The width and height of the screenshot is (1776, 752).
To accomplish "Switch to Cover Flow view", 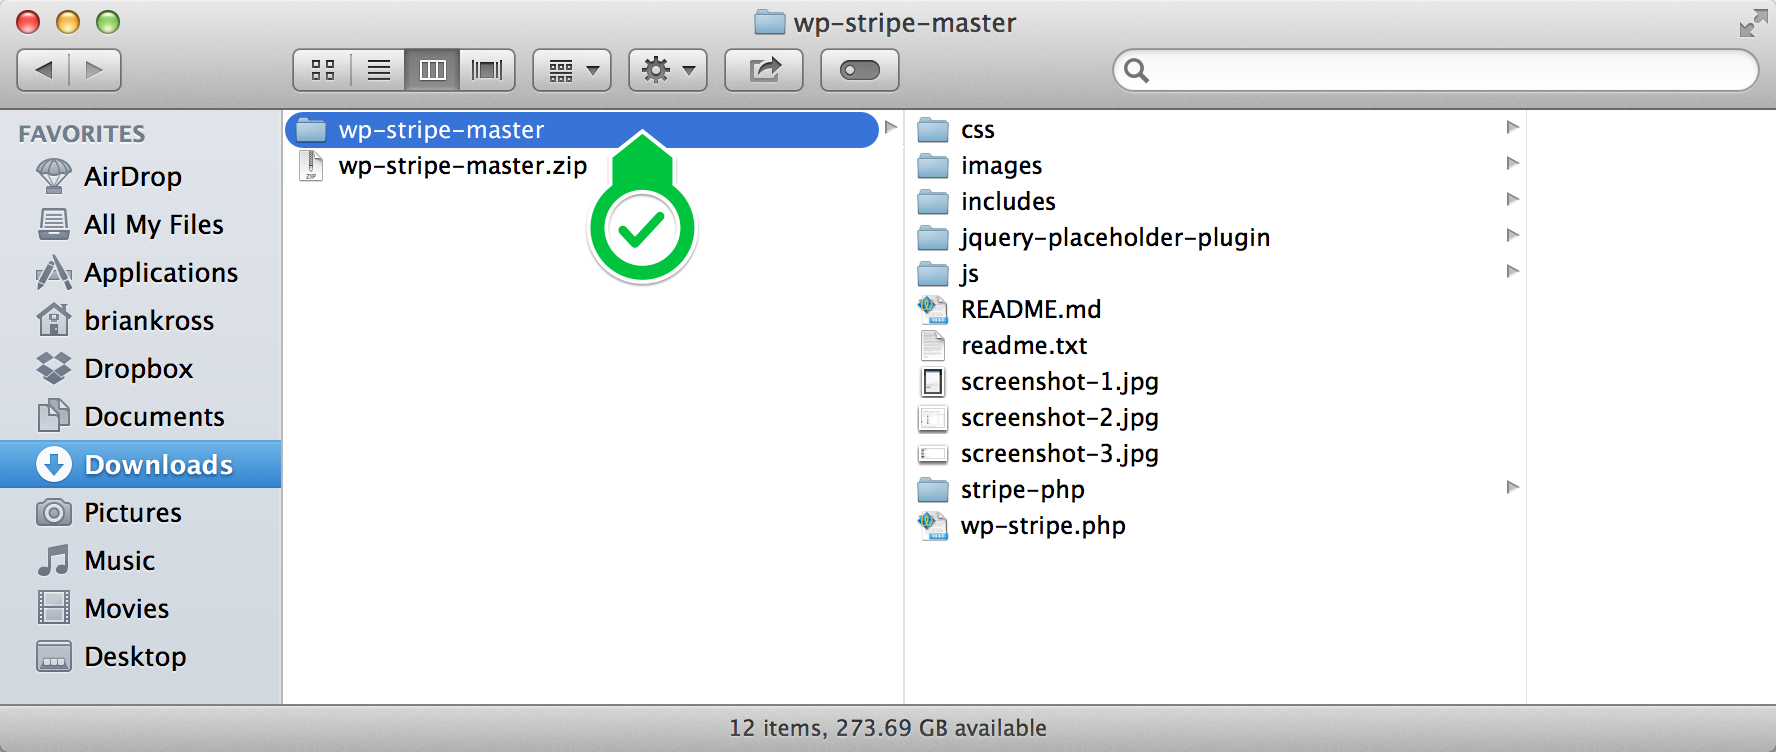I will coord(487,70).
